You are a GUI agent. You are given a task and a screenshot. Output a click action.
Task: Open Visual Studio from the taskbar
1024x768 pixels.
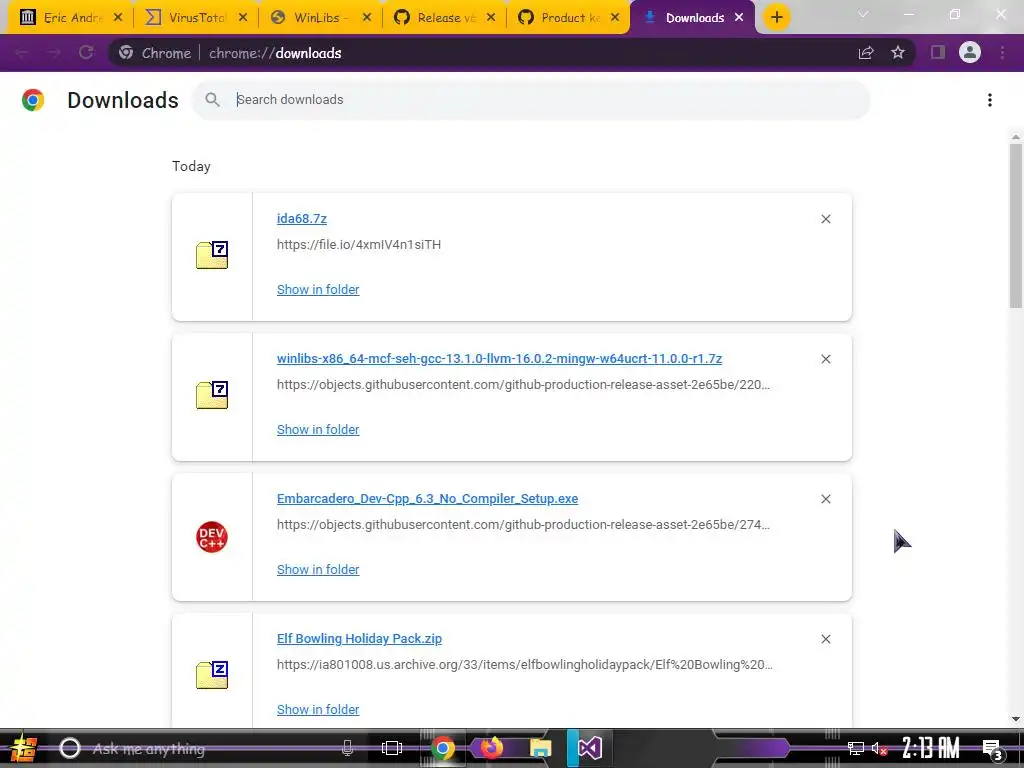click(589, 748)
